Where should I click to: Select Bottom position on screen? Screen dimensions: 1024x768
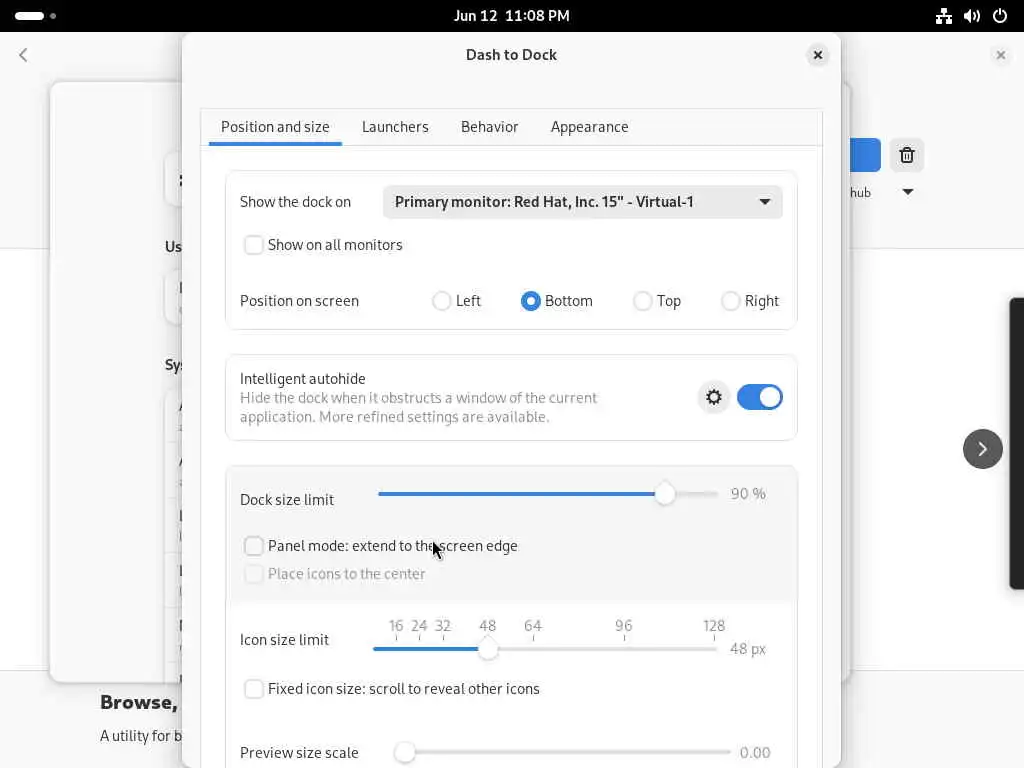click(530, 301)
